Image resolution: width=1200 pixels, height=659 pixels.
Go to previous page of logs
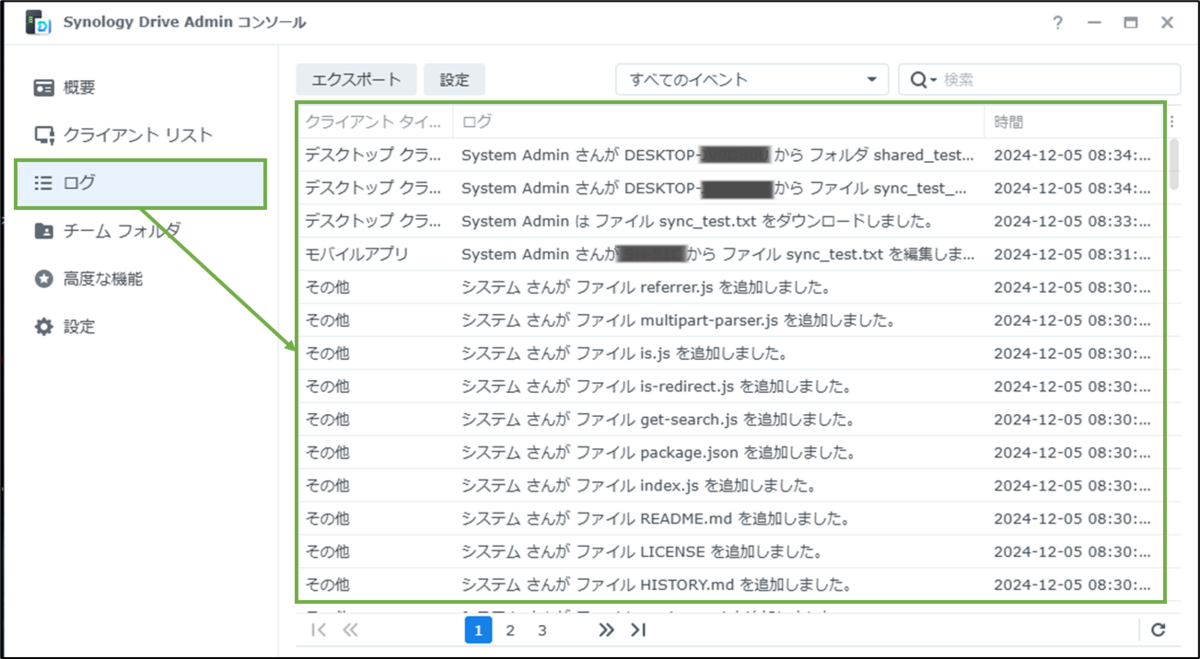[x=350, y=630]
